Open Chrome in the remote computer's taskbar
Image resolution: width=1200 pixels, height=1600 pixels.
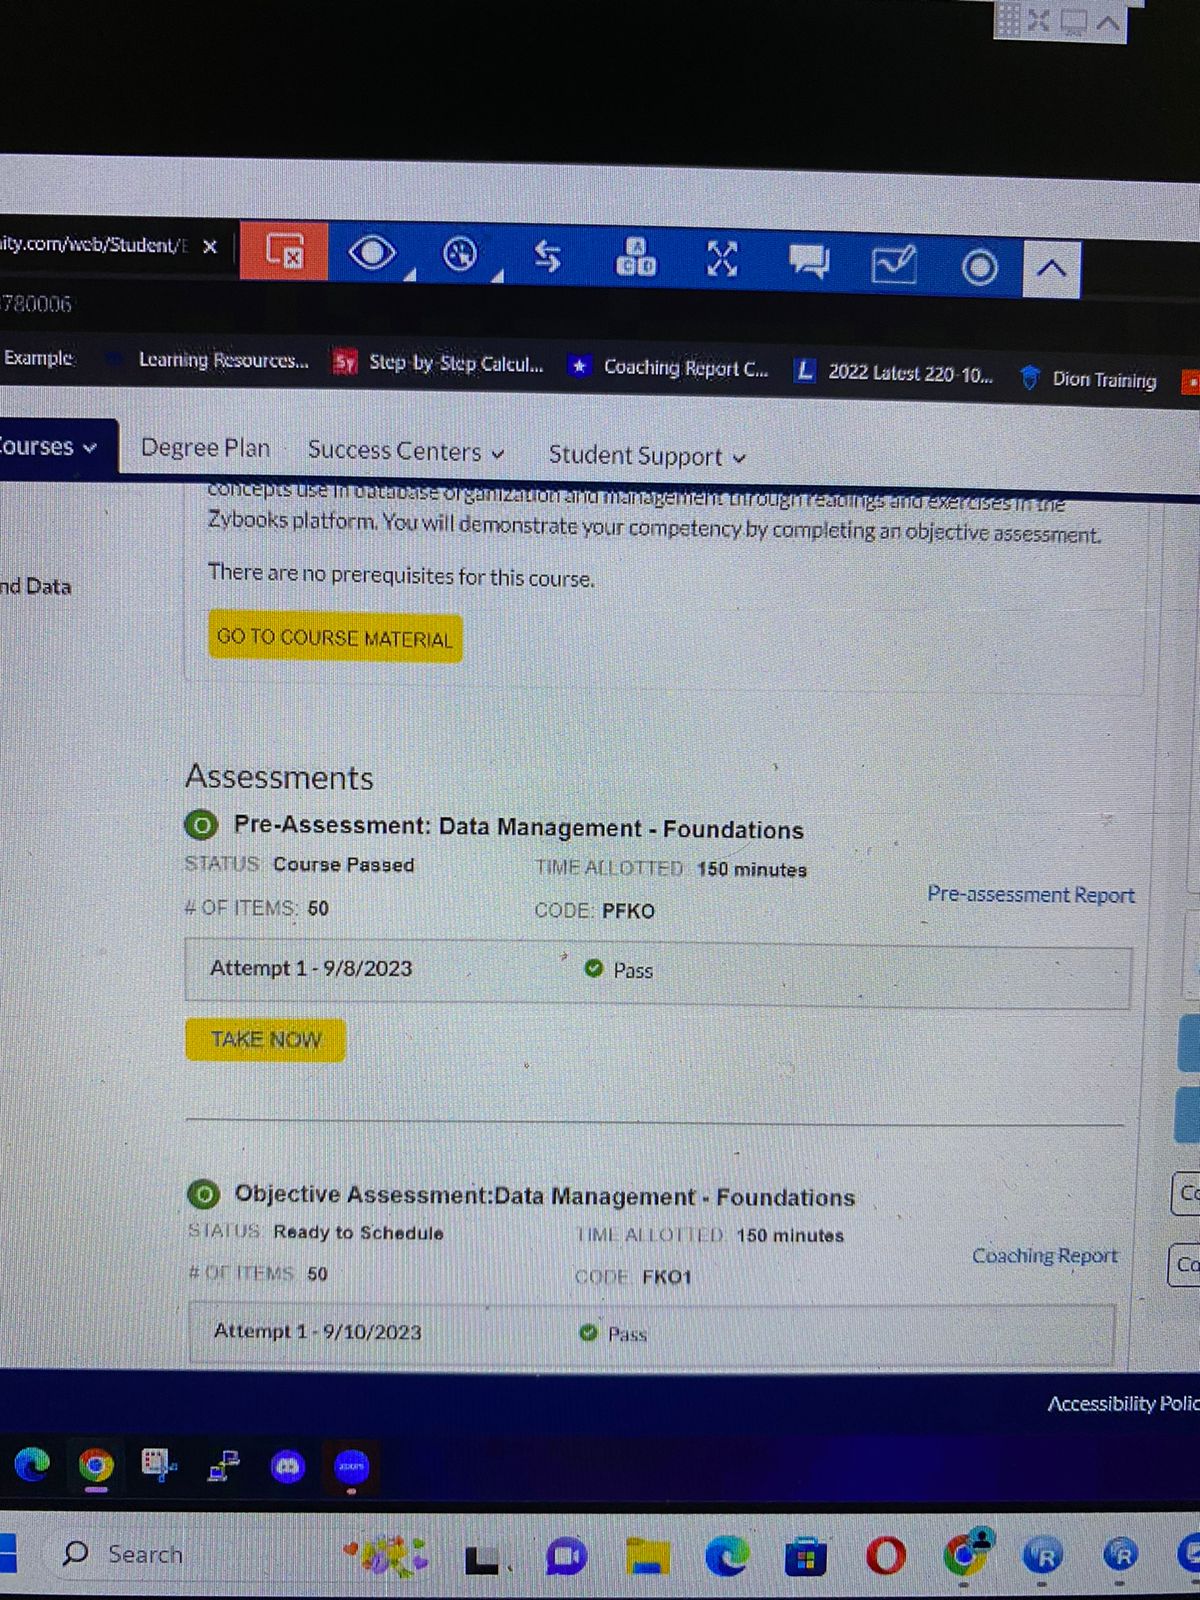96,1466
